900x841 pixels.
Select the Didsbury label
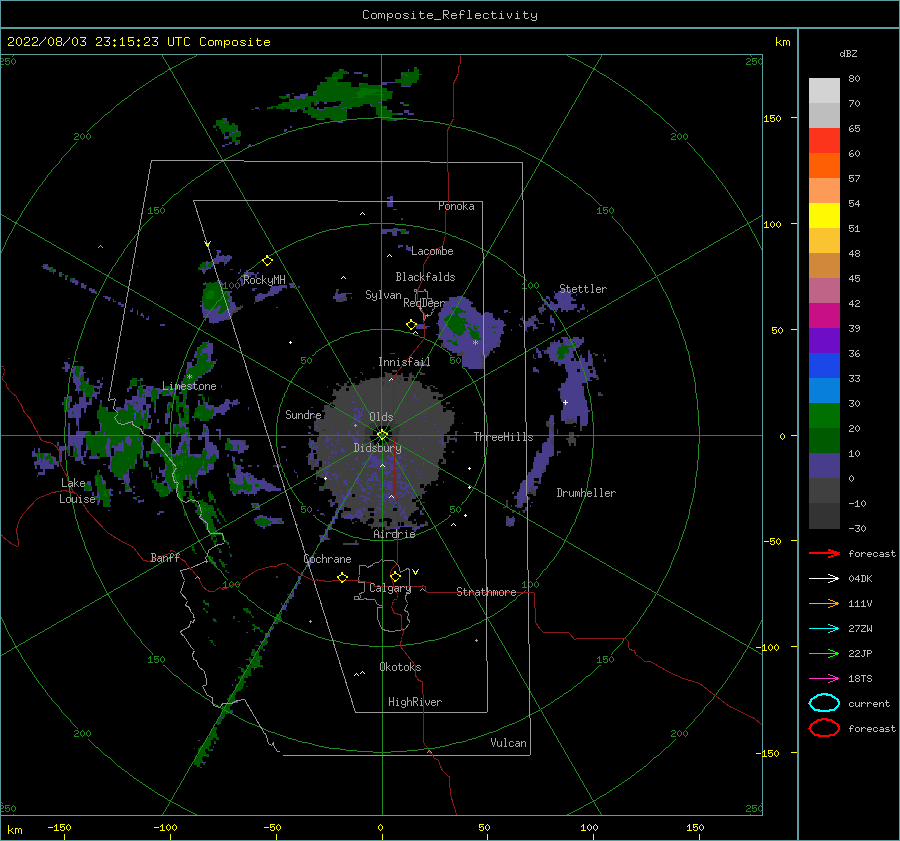pyautogui.click(x=377, y=448)
